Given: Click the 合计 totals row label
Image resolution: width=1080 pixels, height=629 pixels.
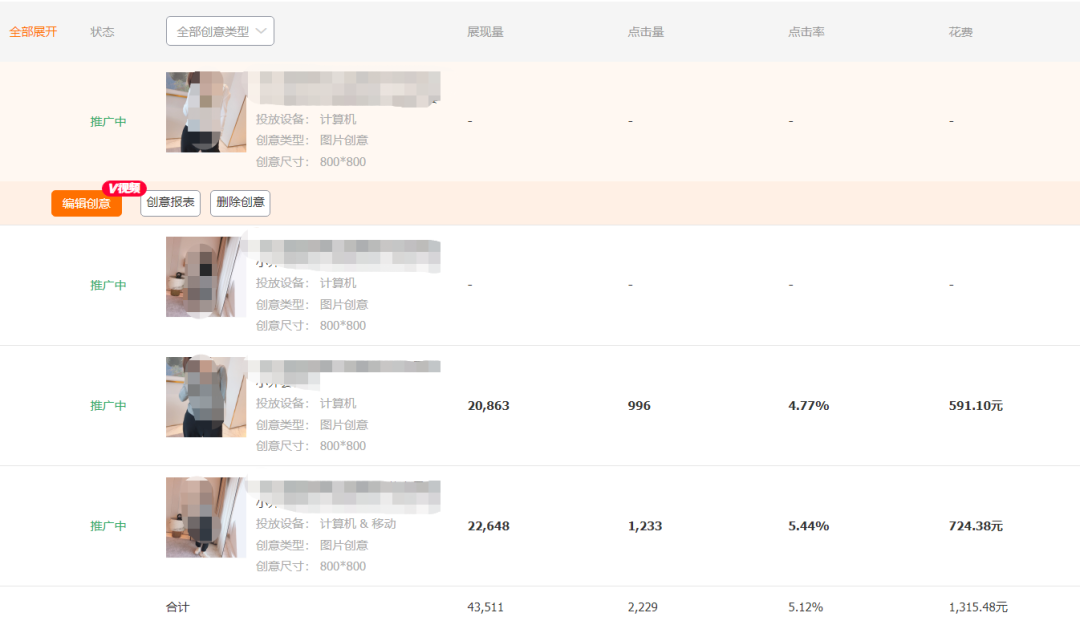Looking at the screenshot, I should [x=177, y=607].
